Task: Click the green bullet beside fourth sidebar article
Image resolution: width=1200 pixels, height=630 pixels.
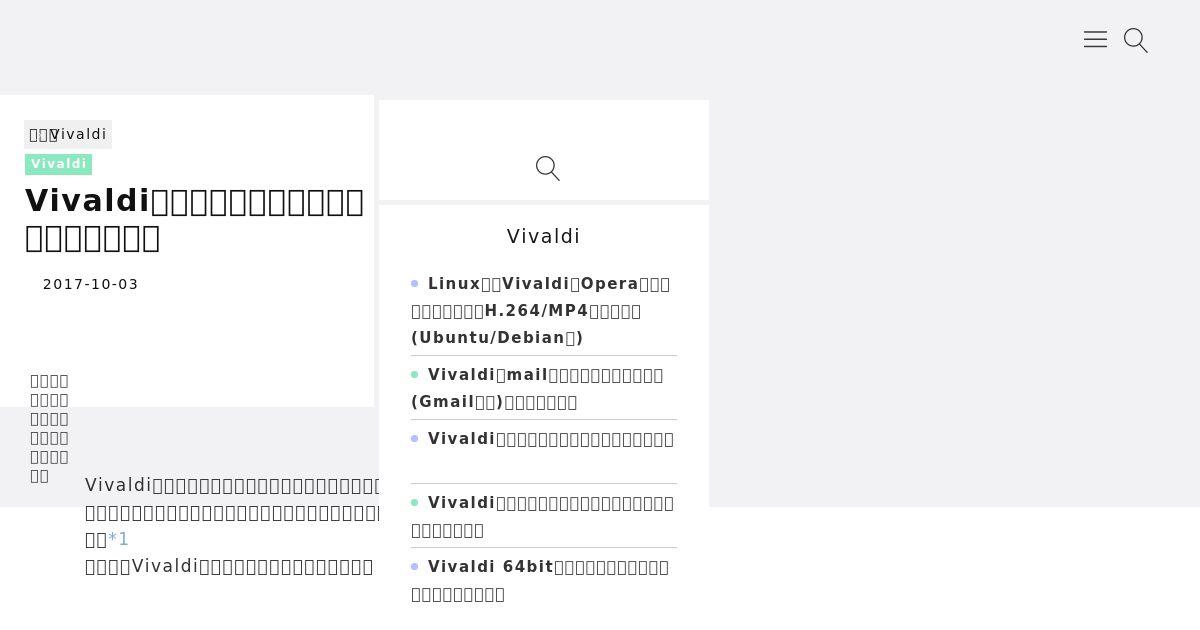Action: [415, 503]
